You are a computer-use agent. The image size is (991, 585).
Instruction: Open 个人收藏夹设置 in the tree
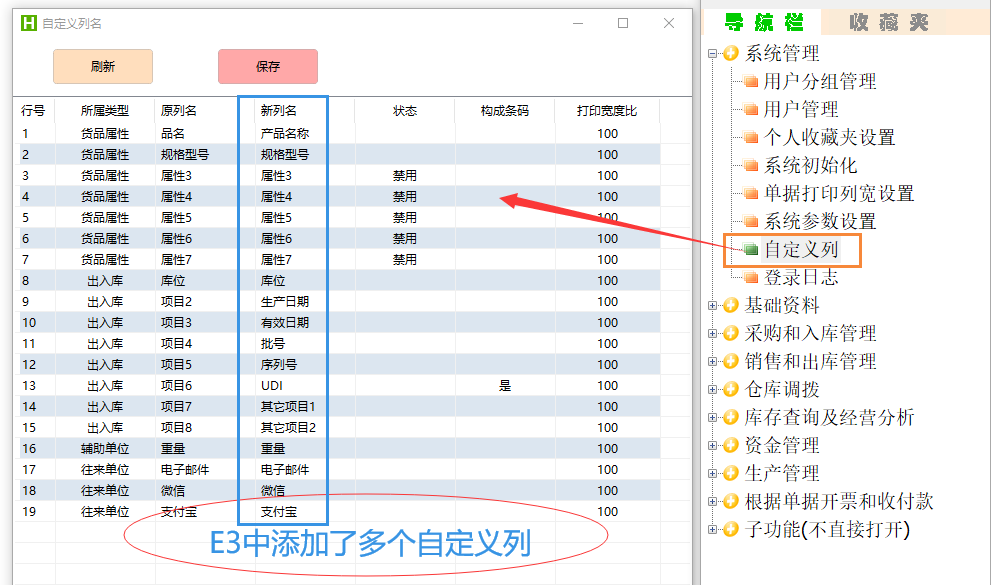coord(829,137)
